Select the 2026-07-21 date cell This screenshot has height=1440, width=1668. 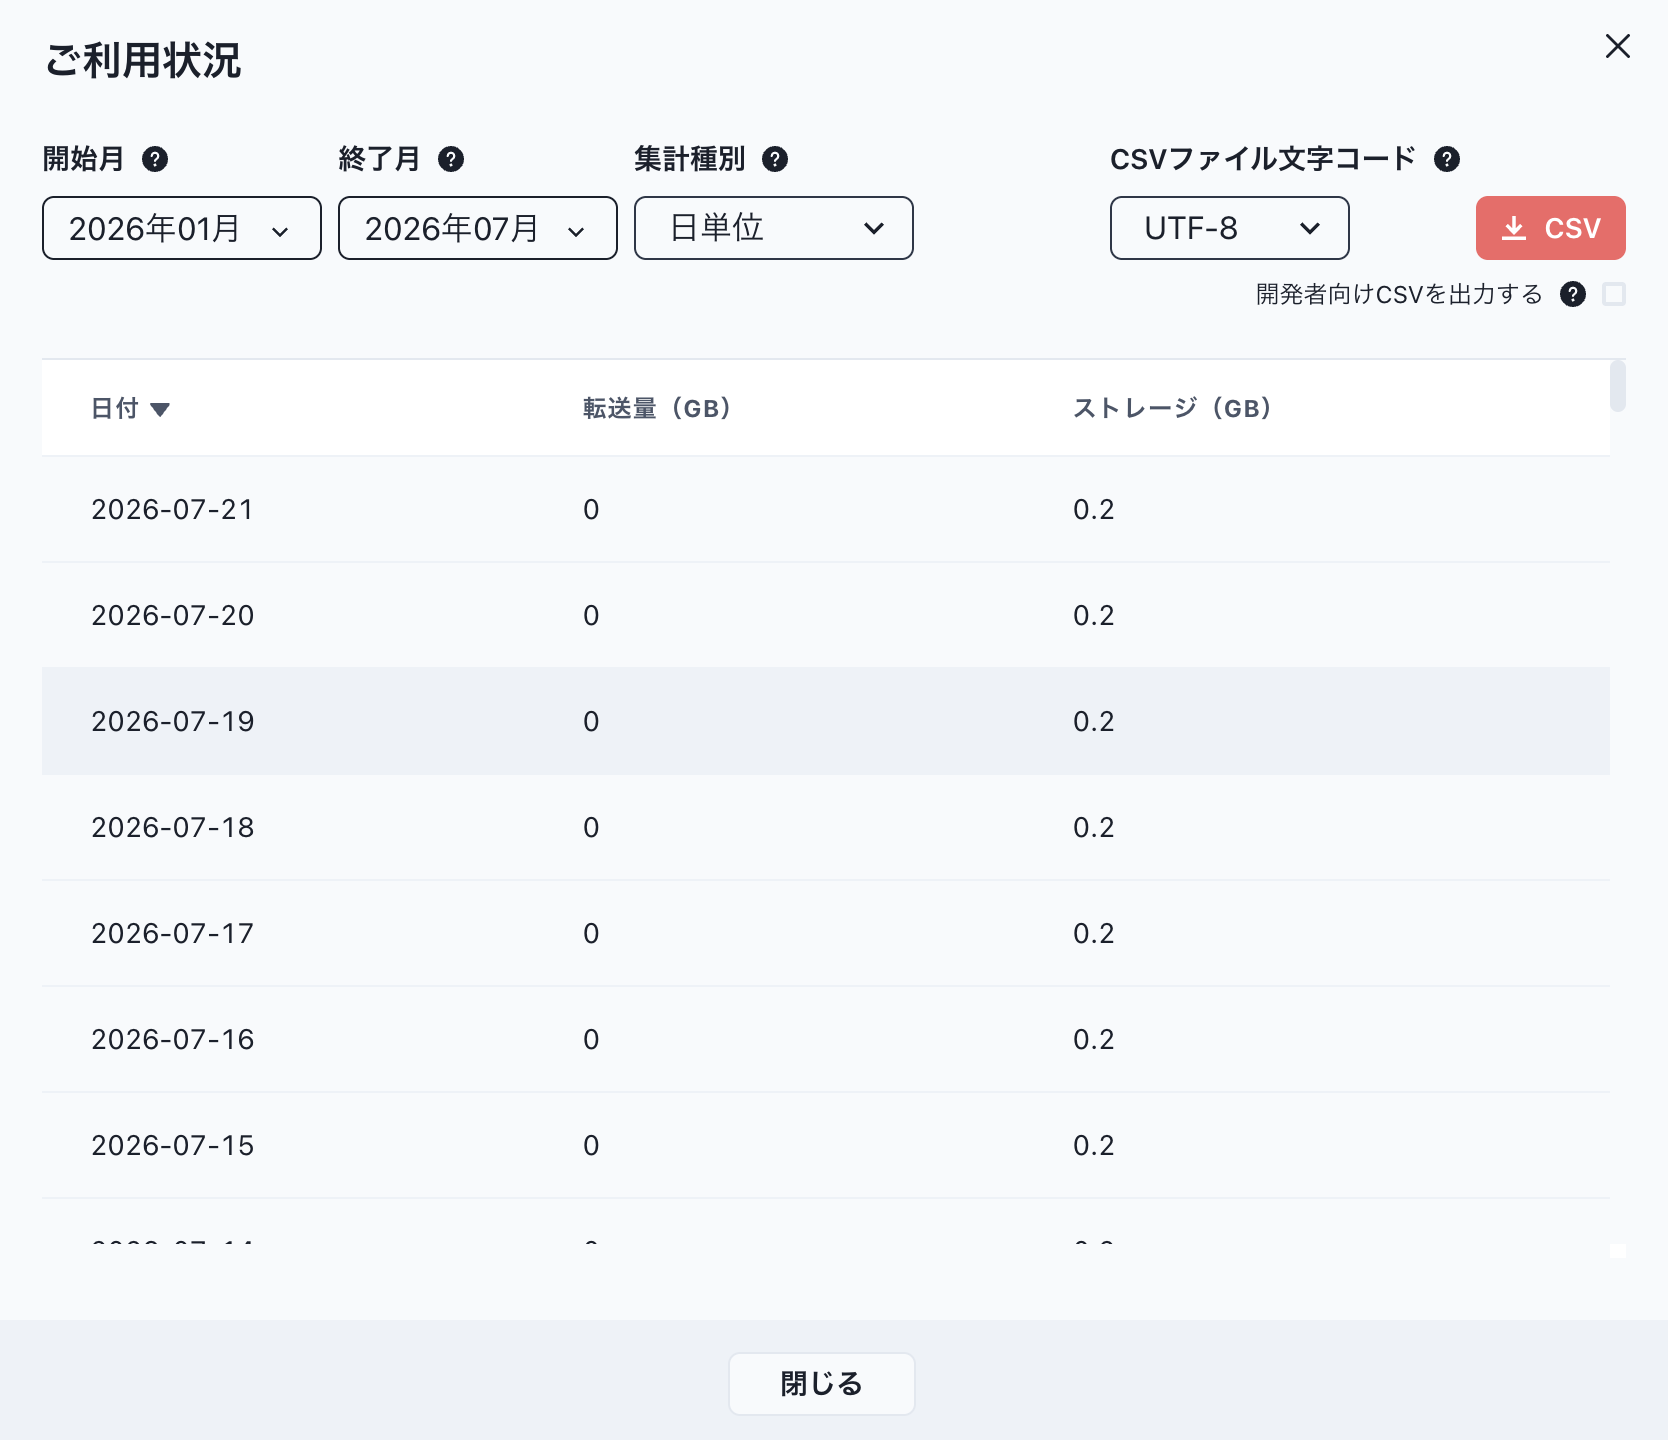(173, 510)
